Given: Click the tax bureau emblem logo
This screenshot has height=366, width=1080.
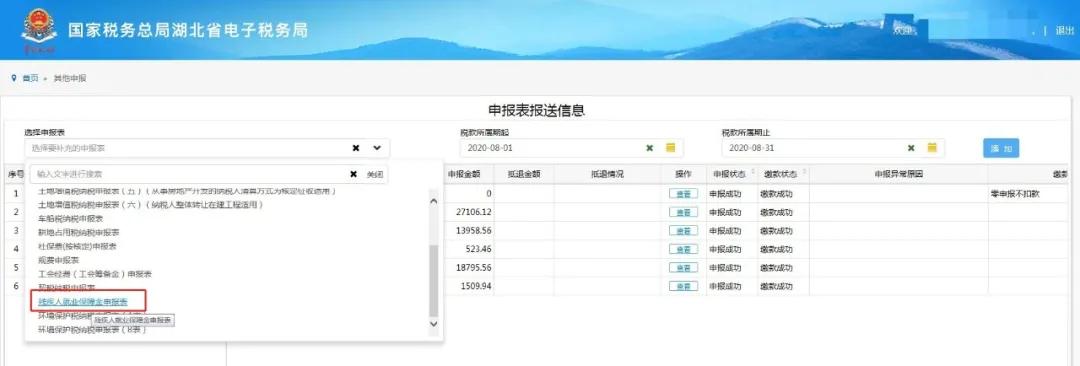Looking at the screenshot, I should click(x=39, y=31).
